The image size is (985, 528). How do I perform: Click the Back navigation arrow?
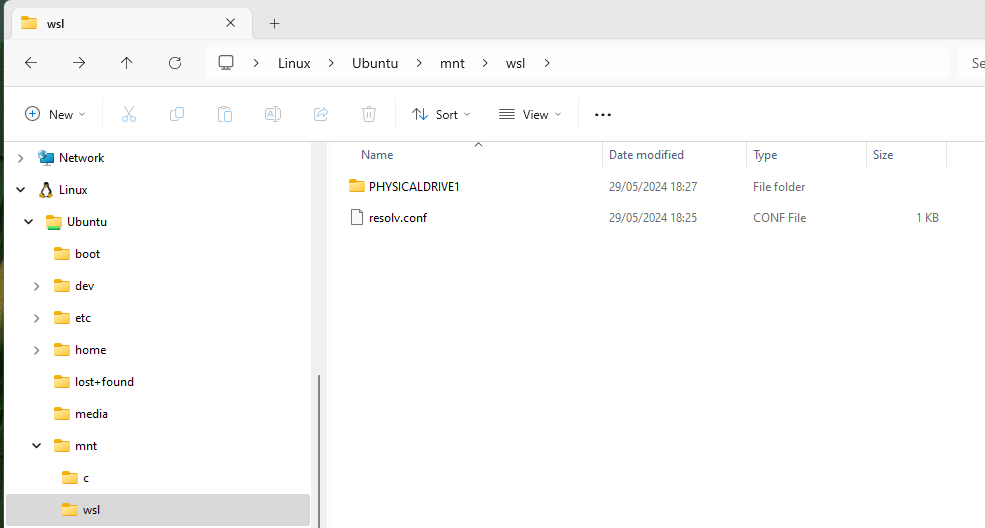[31, 63]
